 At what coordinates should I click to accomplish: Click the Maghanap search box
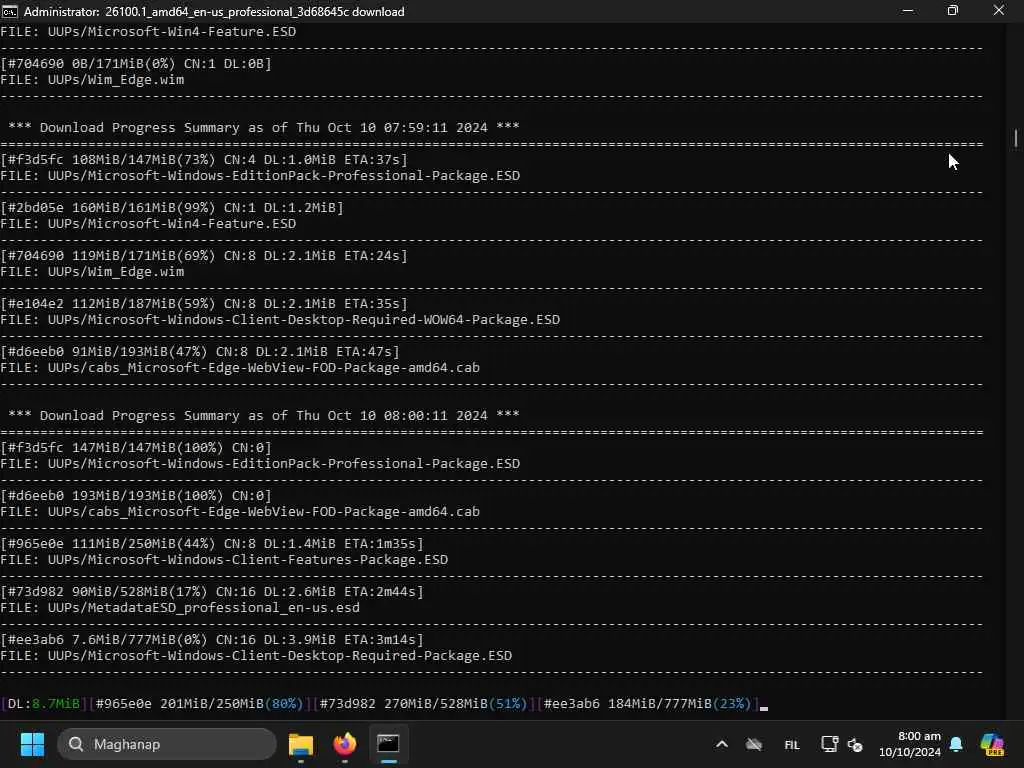167,744
